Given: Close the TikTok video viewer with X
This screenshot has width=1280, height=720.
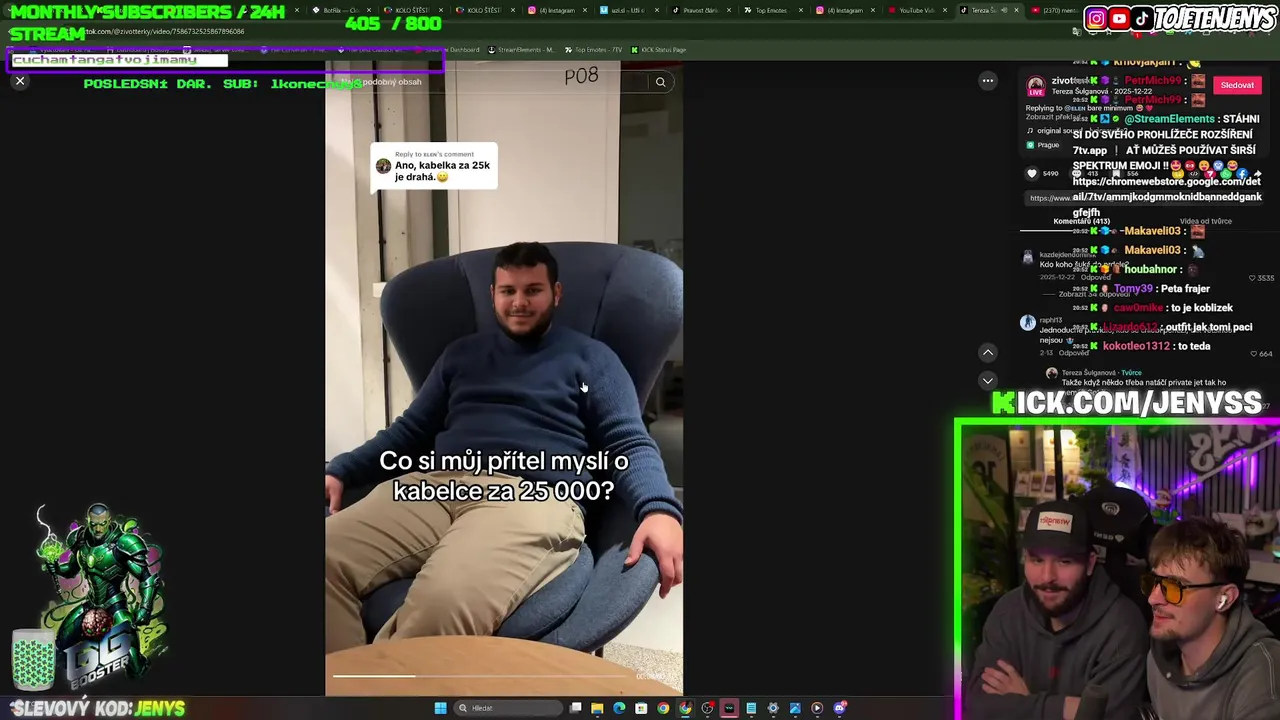Looking at the screenshot, I should point(20,81).
